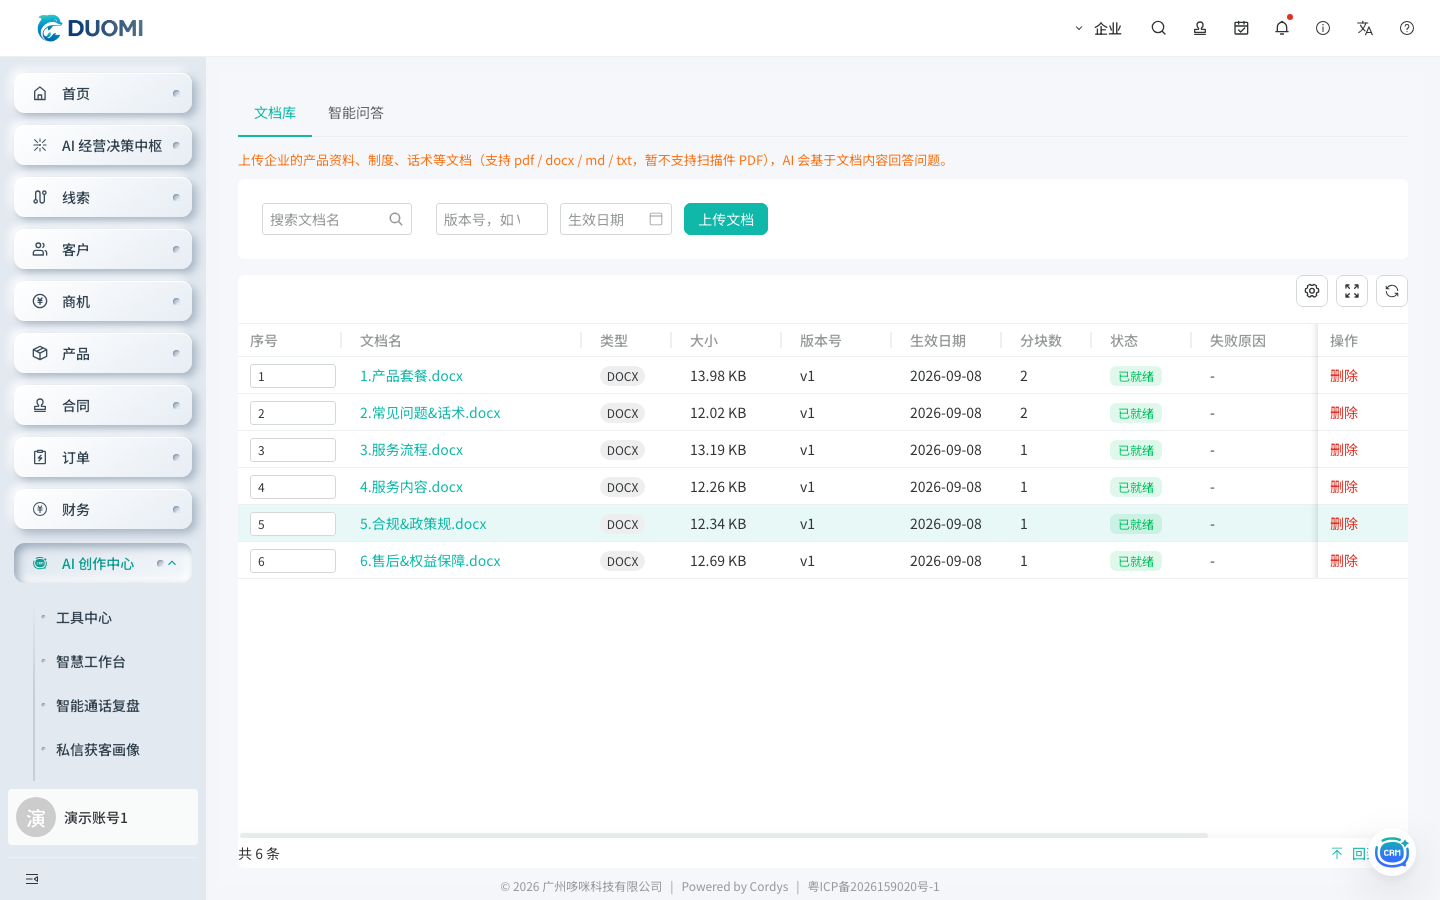Open the calendar icon in top bar
1440x900 pixels.
pos(1241,28)
